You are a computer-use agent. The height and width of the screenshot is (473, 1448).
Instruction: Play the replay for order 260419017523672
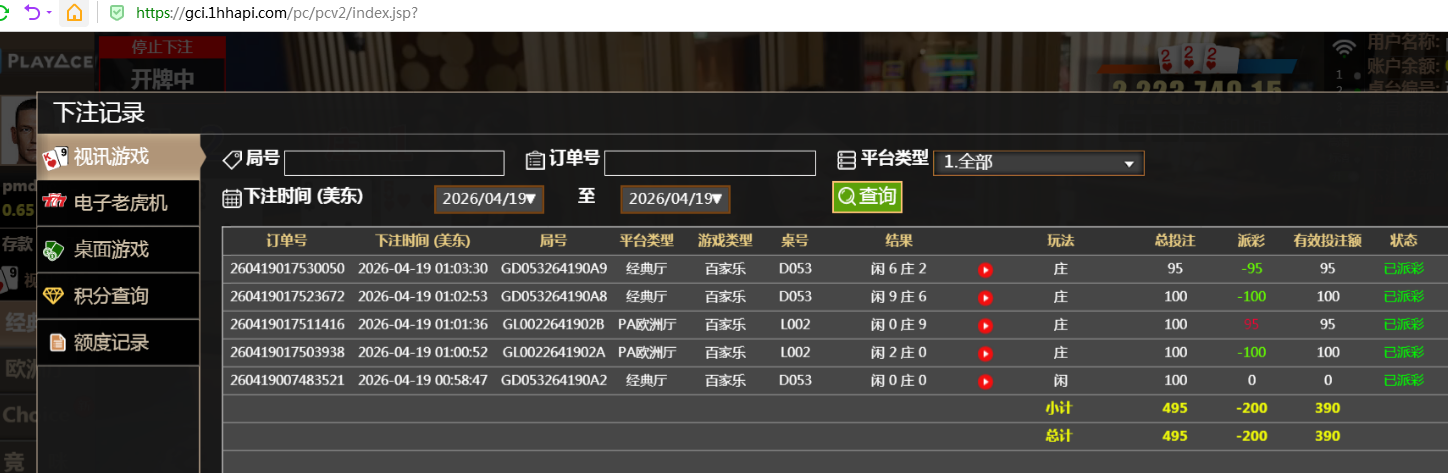[985, 297]
